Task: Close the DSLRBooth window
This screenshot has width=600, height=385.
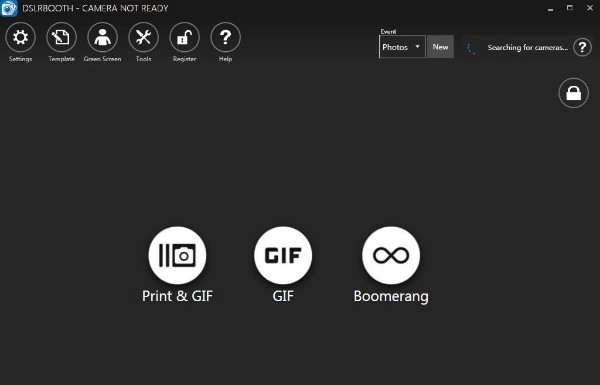Action: [x=590, y=8]
